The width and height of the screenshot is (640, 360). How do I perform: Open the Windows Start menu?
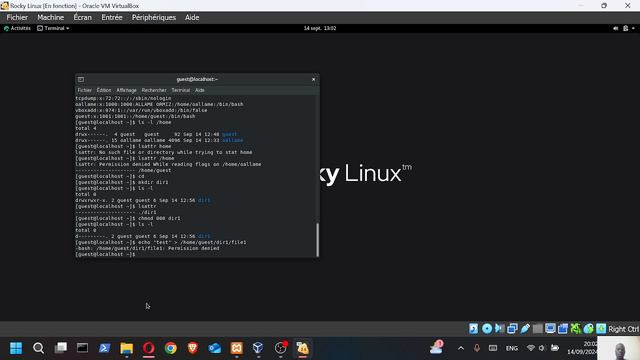[16, 348]
